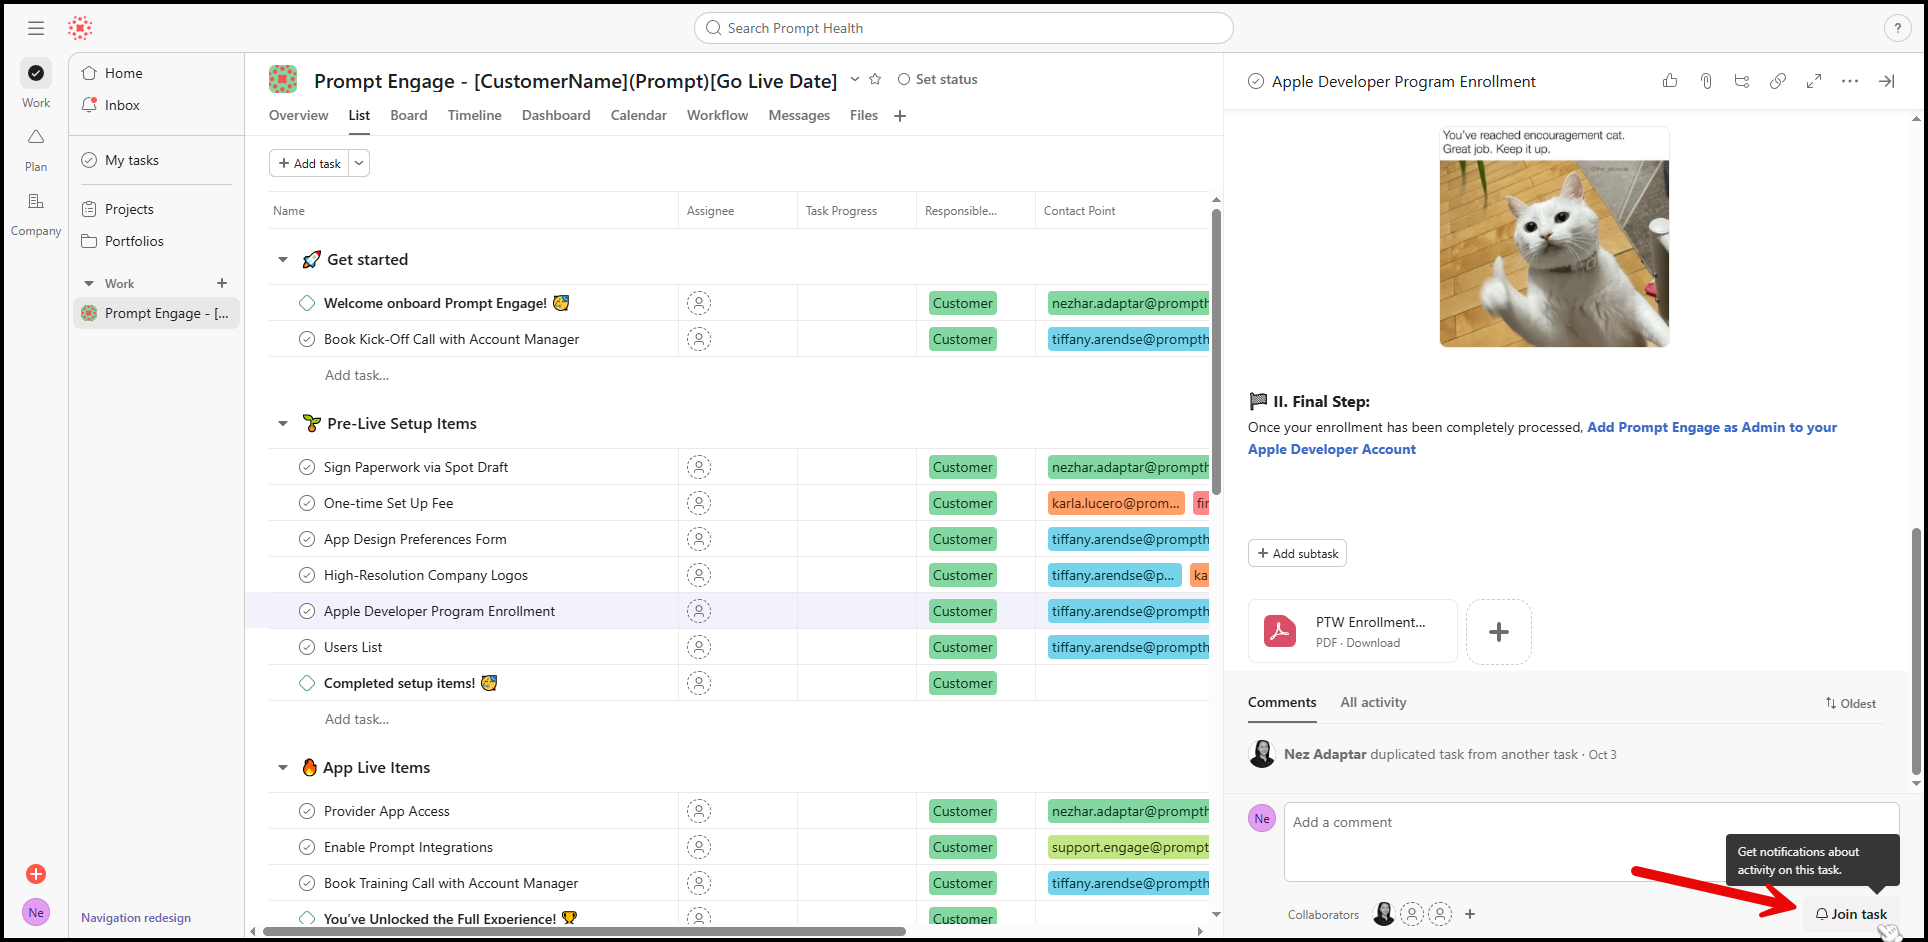Viewport: 1928px width, 942px height.
Task: Select karla.lucero contact point tag
Action: pos(1116,503)
